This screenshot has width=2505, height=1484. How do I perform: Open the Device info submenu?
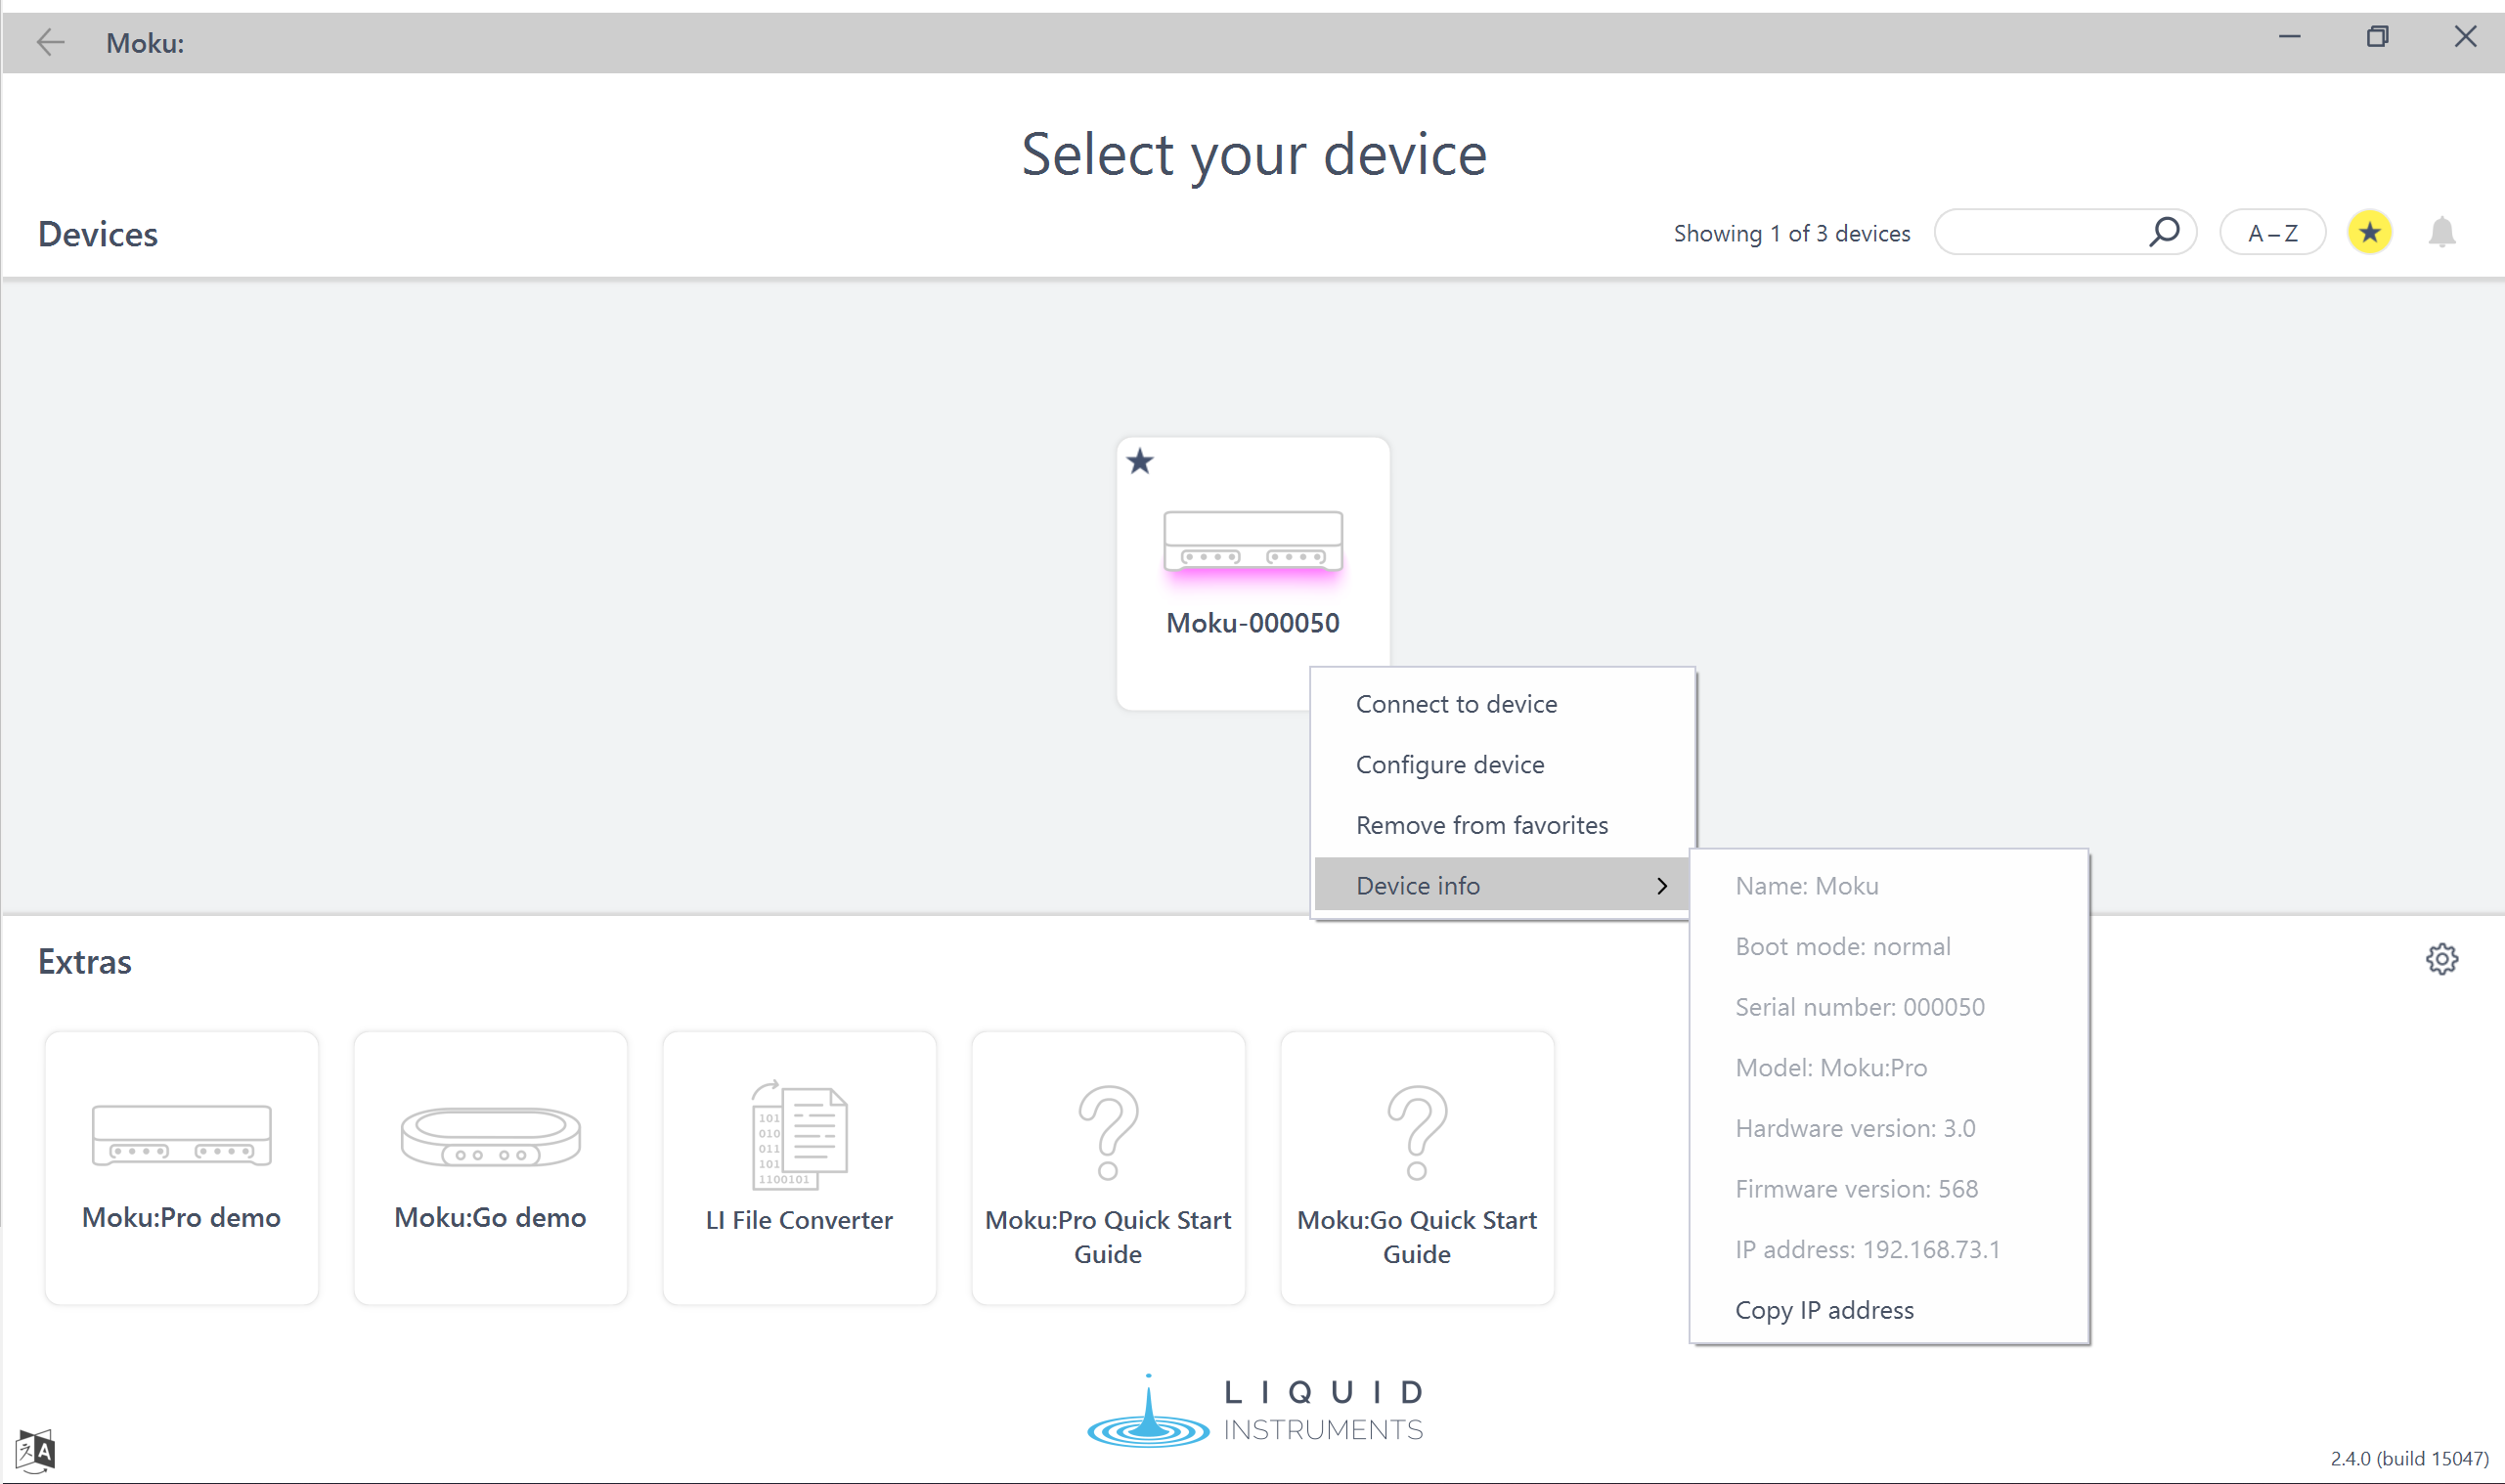point(1502,886)
